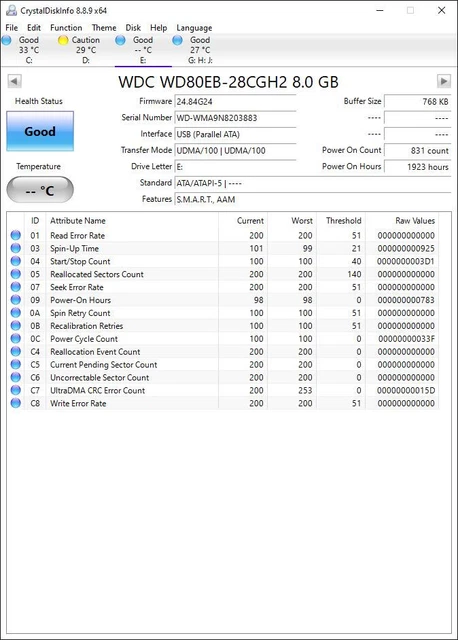Viewport: 458px width, 640px height.
Task: Click raw value 00000000033F
Action: 406,339
